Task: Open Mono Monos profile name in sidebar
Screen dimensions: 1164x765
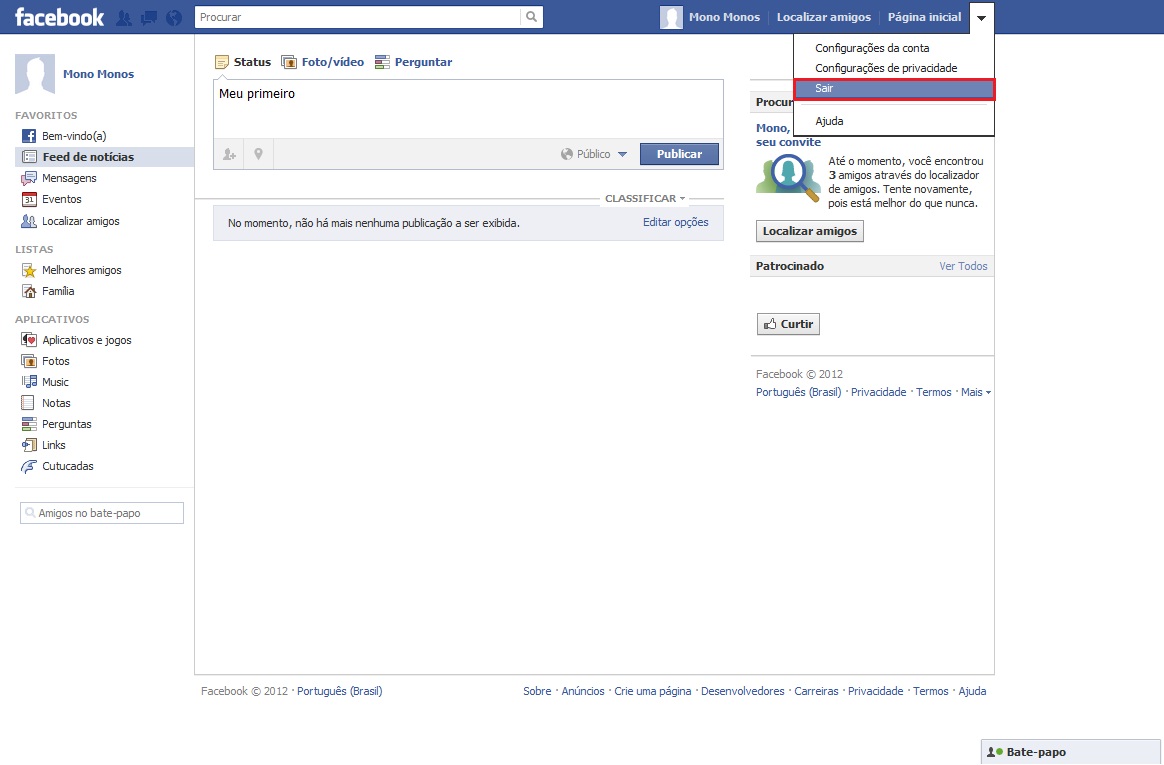Action: click(99, 74)
